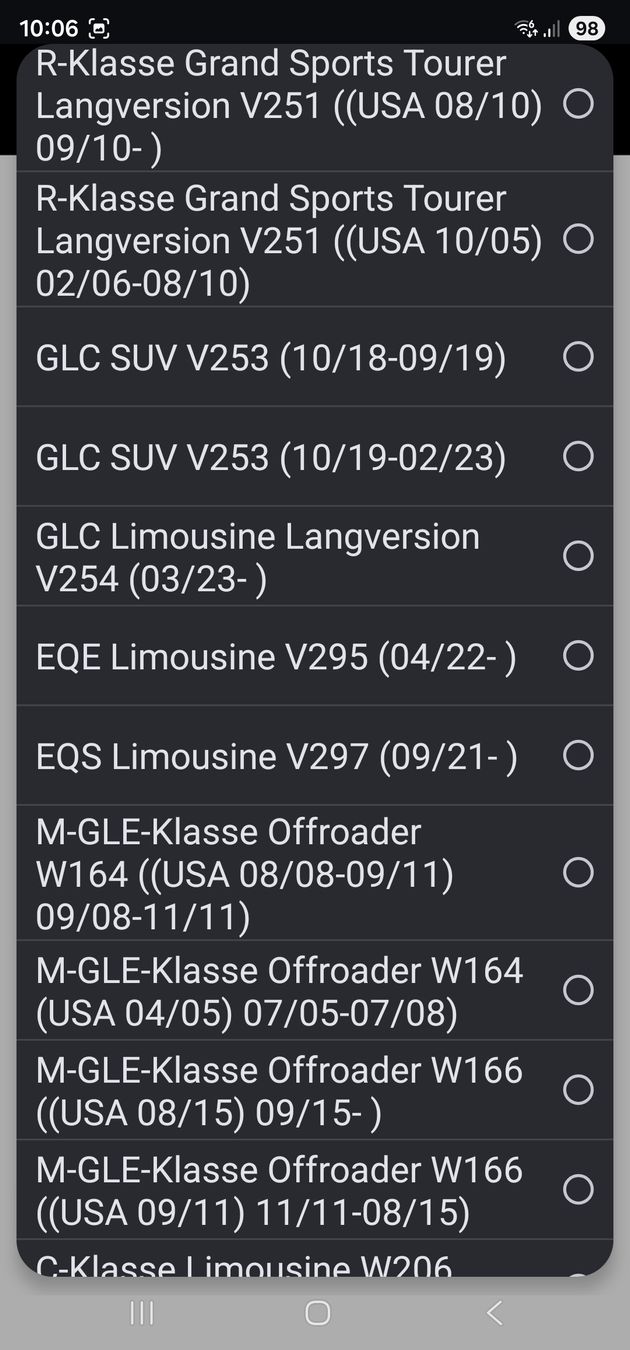
Task: Select EQS Limousine V297 radio button
Action: (x=578, y=756)
